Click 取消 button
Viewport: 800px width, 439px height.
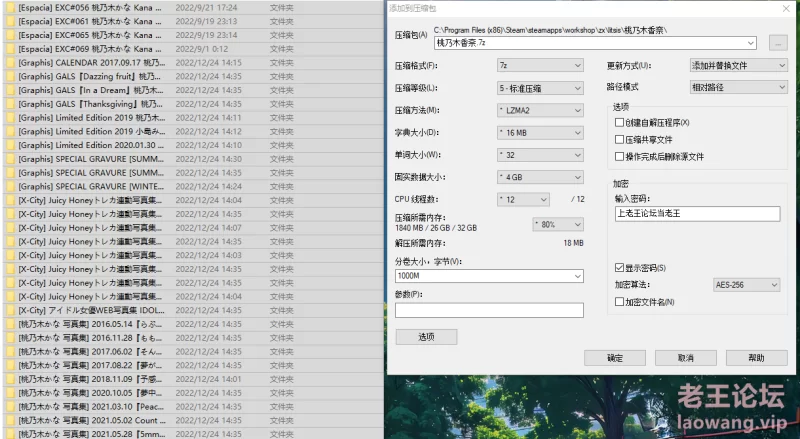click(686, 358)
